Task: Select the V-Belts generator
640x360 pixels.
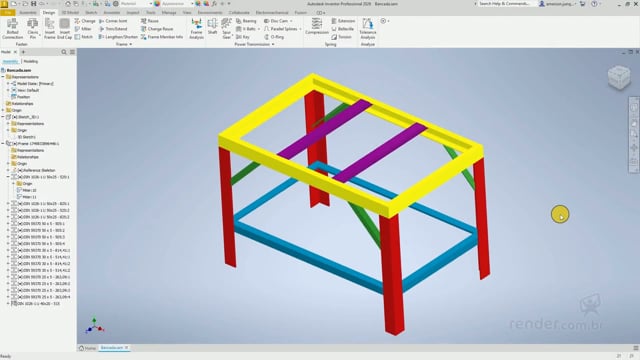Action: point(248,29)
